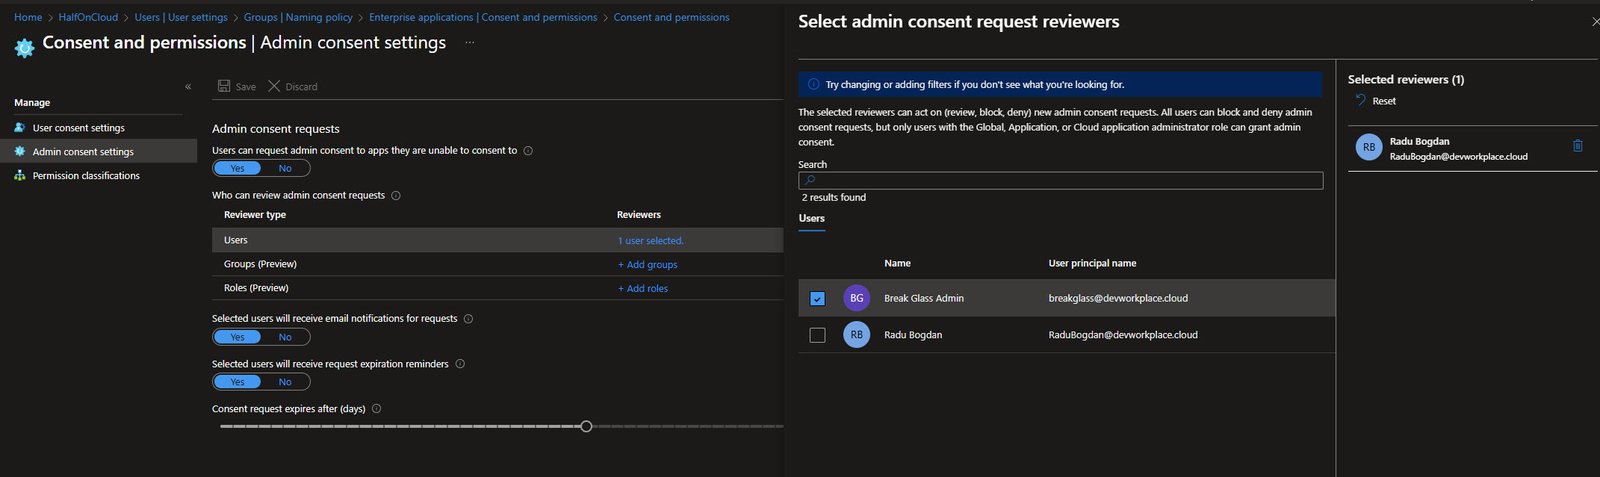This screenshot has height=477, width=1600.
Task: Delete Radu Bogdan from selected reviewers
Action: coord(1577,146)
